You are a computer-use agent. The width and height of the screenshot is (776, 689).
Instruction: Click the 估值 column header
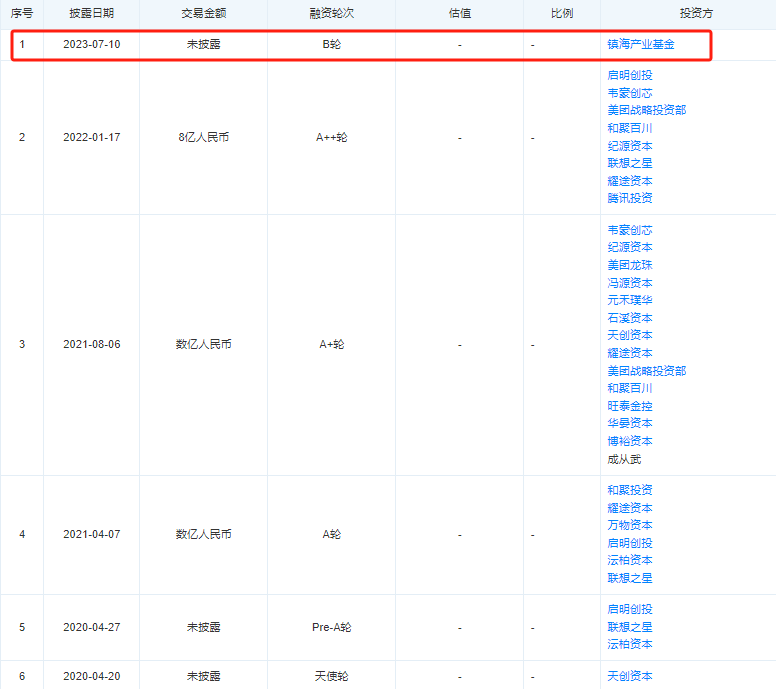(x=460, y=14)
